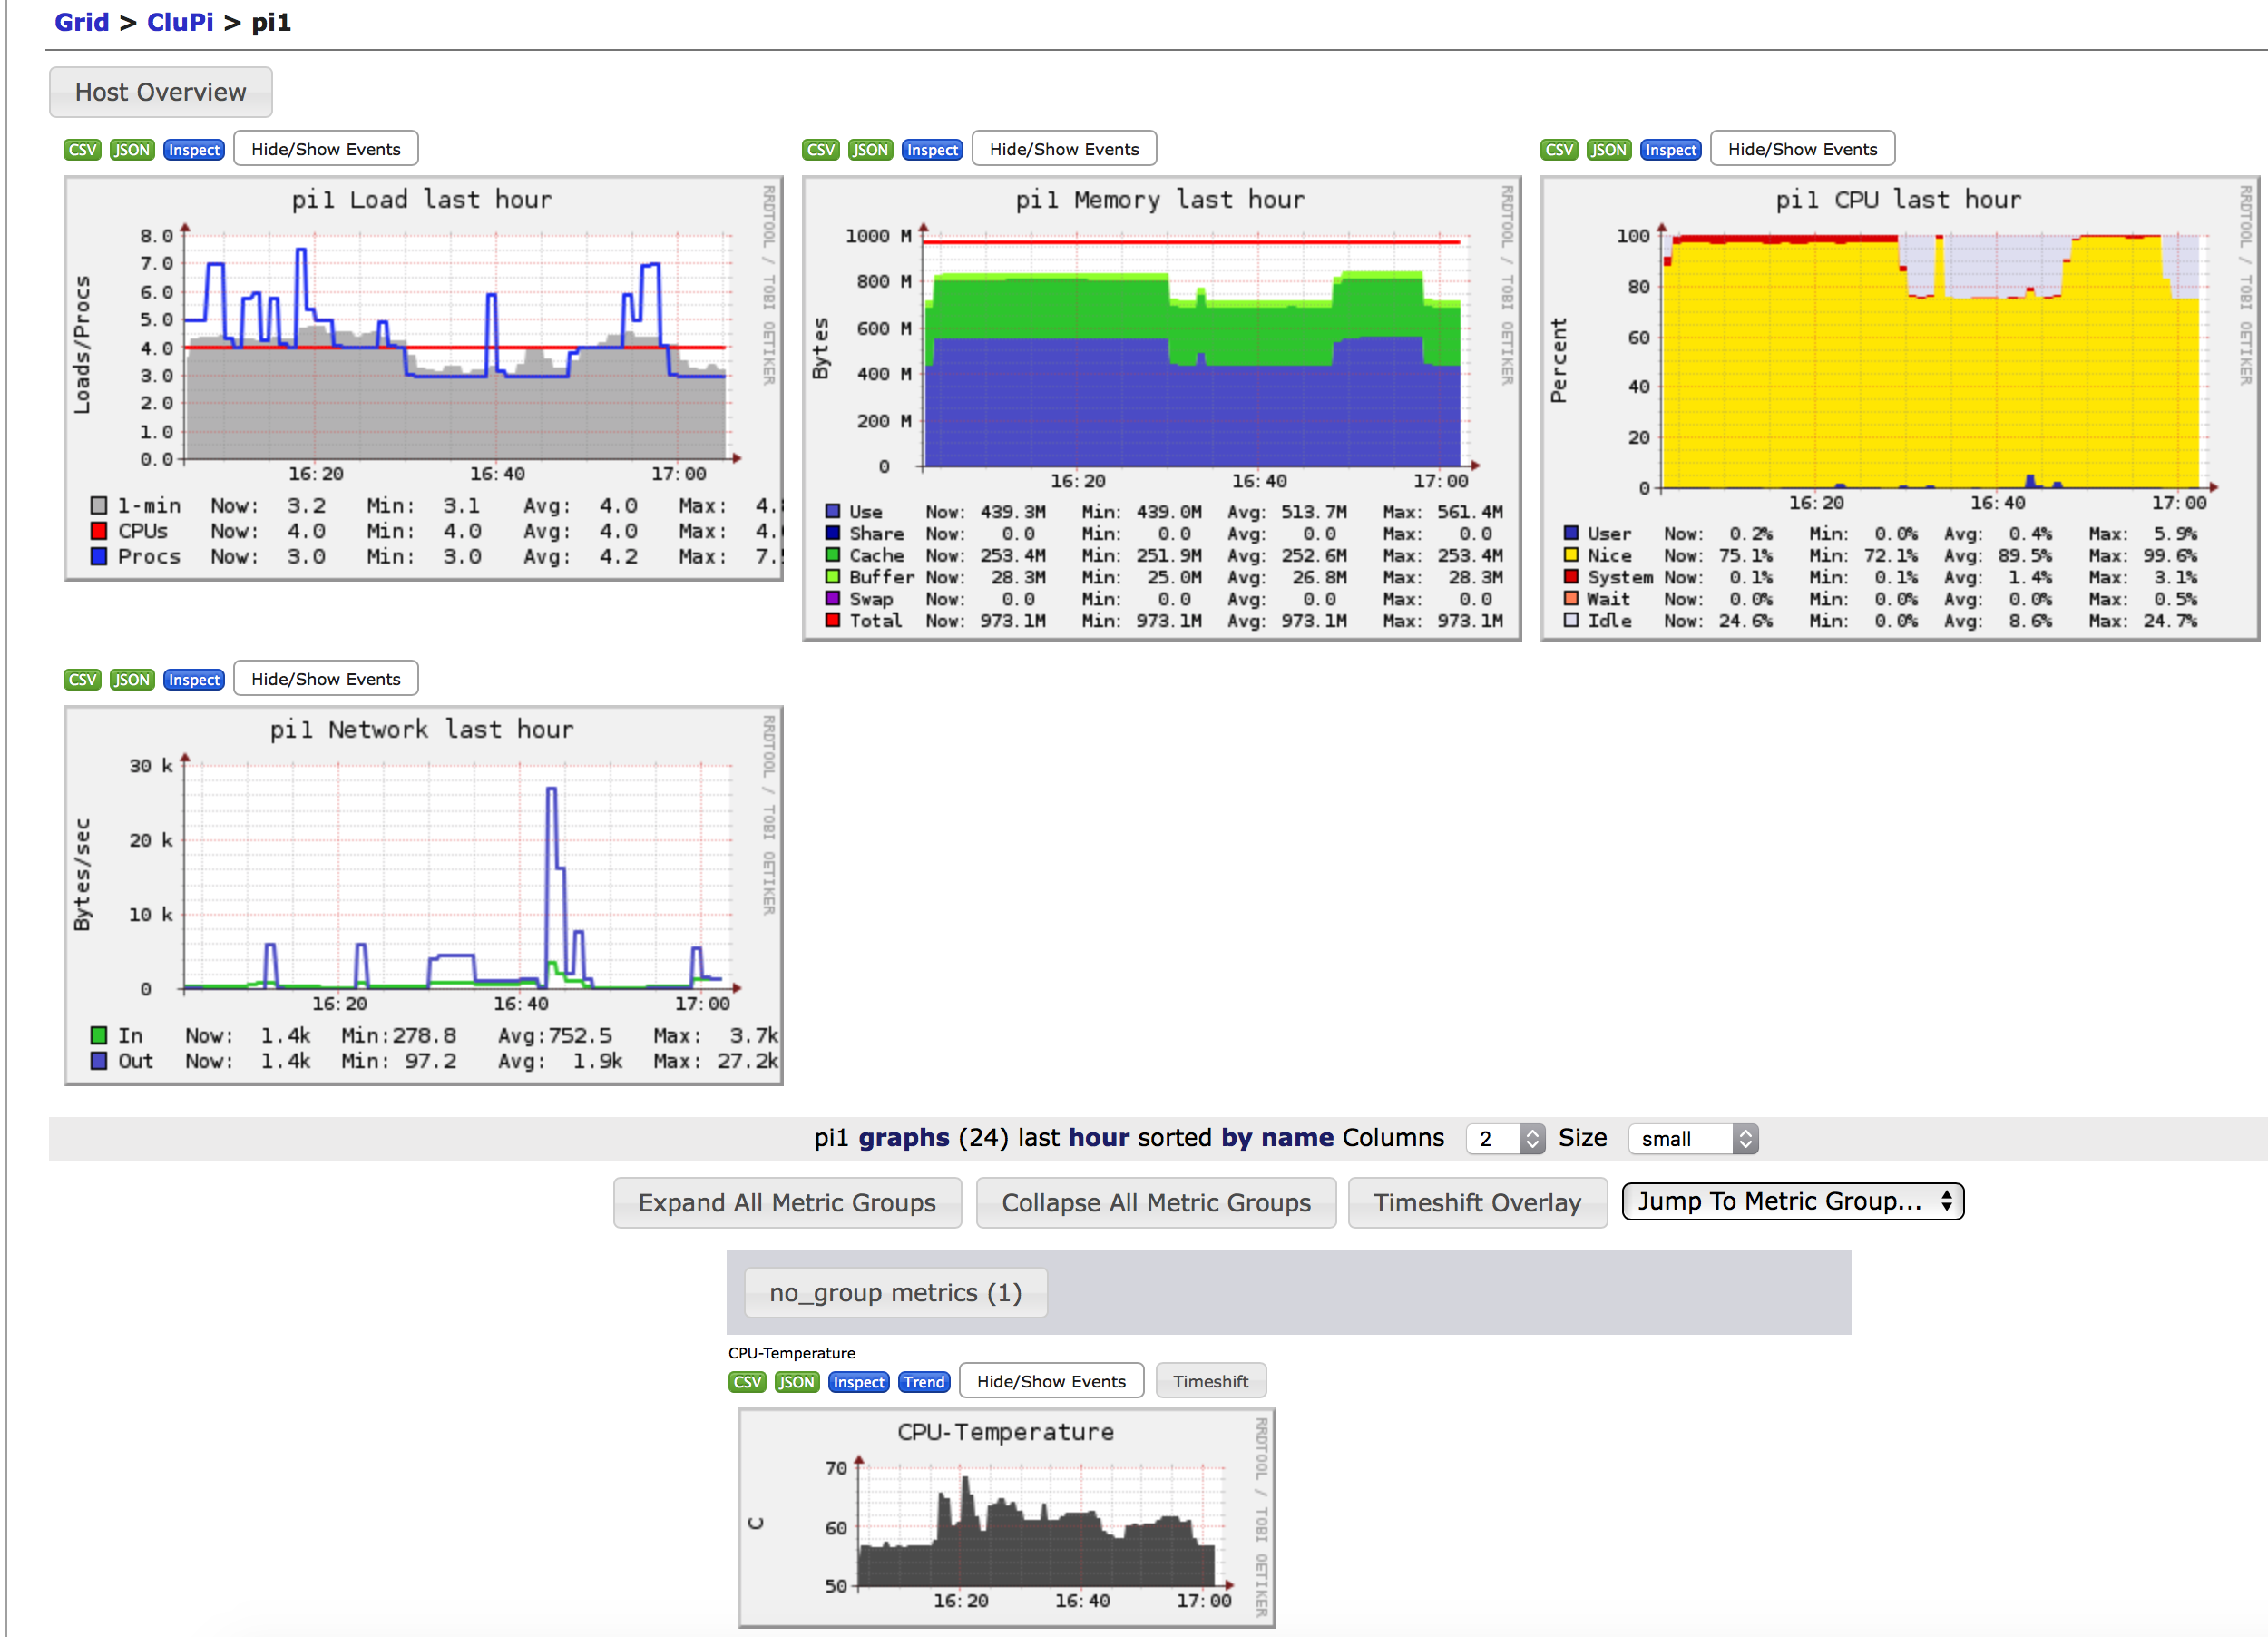
Task: Click the Timeshift button for CPU-Temperature
Action: click(x=1210, y=1381)
